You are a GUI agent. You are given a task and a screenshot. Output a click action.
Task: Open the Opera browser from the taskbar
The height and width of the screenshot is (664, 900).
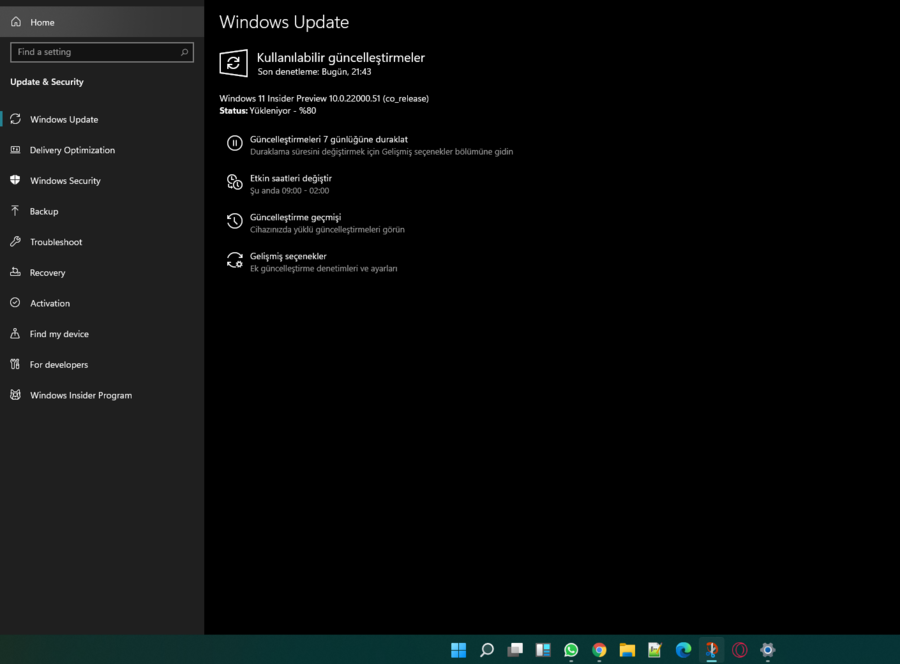tap(740, 650)
